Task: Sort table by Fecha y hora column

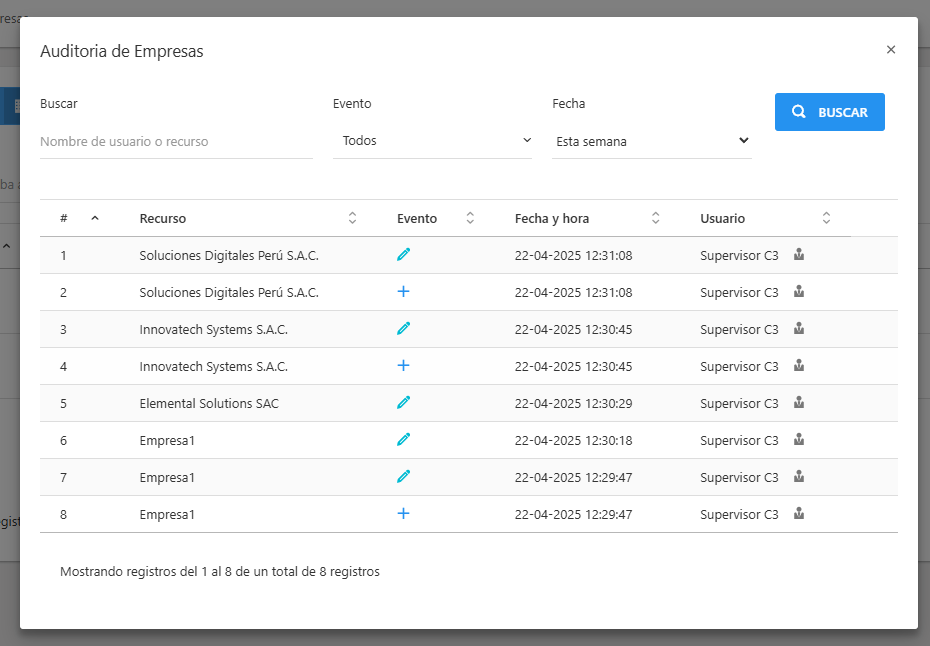Action: click(655, 218)
